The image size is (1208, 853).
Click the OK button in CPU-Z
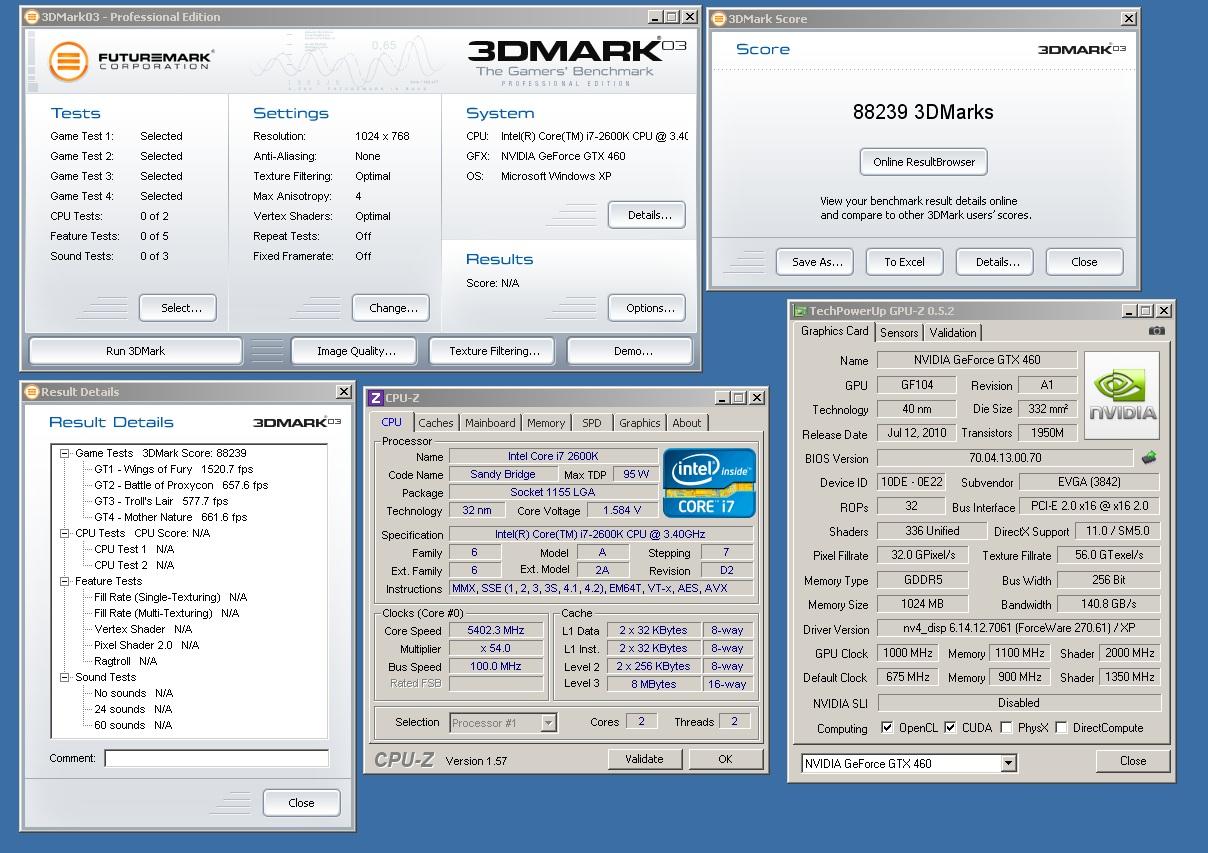coord(725,759)
